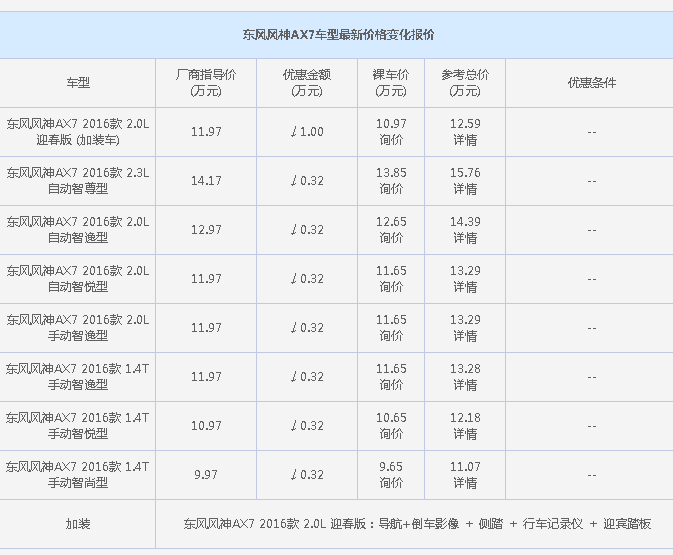673x555 pixels.
Task: Select guide price 14.17
Action: tap(206, 181)
